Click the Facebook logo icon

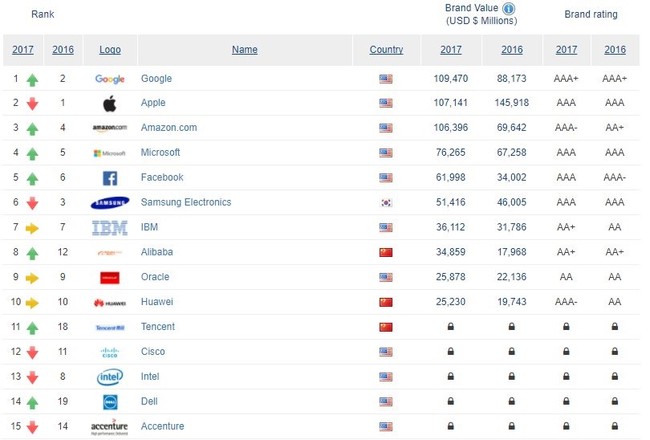tap(110, 178)
